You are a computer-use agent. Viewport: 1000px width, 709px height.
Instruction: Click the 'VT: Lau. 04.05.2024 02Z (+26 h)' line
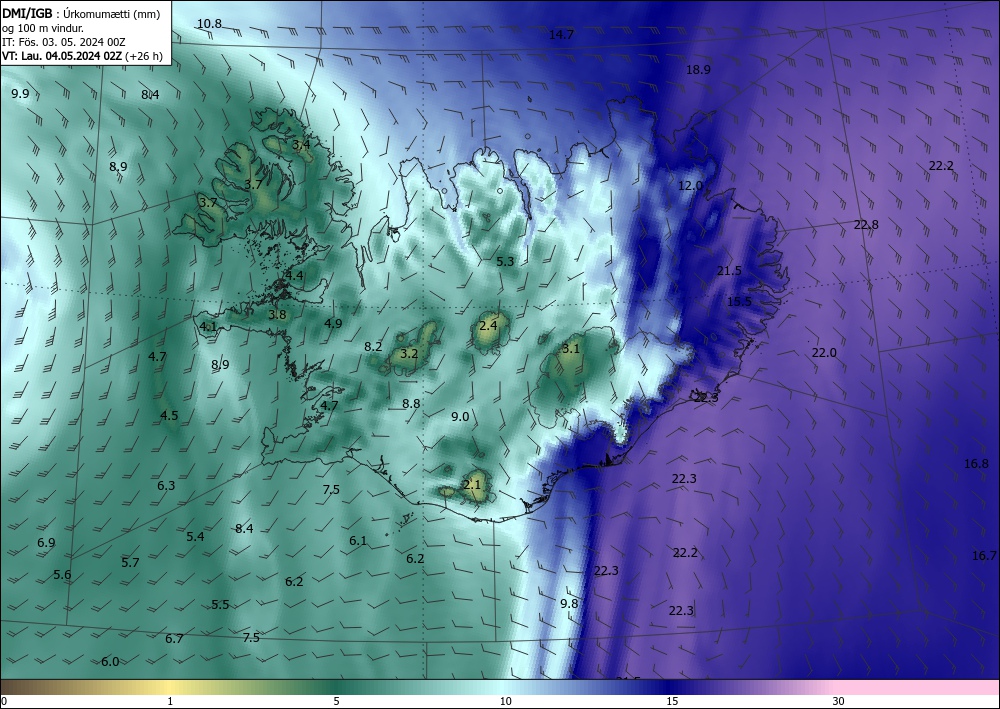(x=82, y=56)
